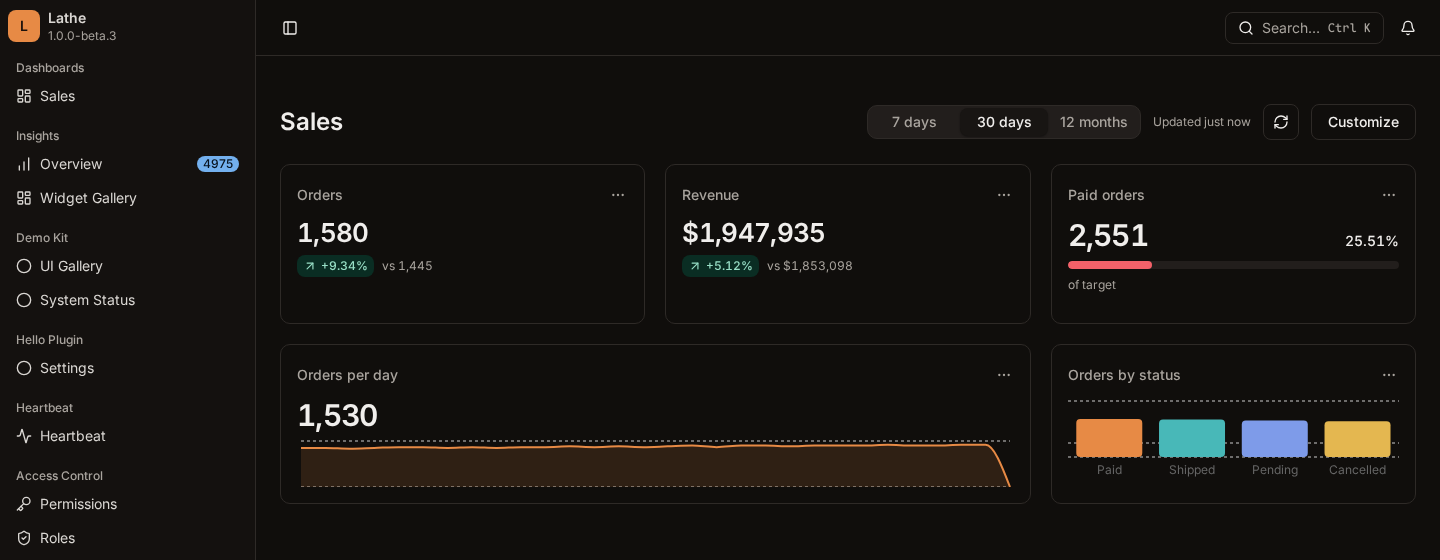The width and height of the screenshot is (1440, 560).
Task: Click the Widget Gallery icon
Action: (x=24, y=198)
